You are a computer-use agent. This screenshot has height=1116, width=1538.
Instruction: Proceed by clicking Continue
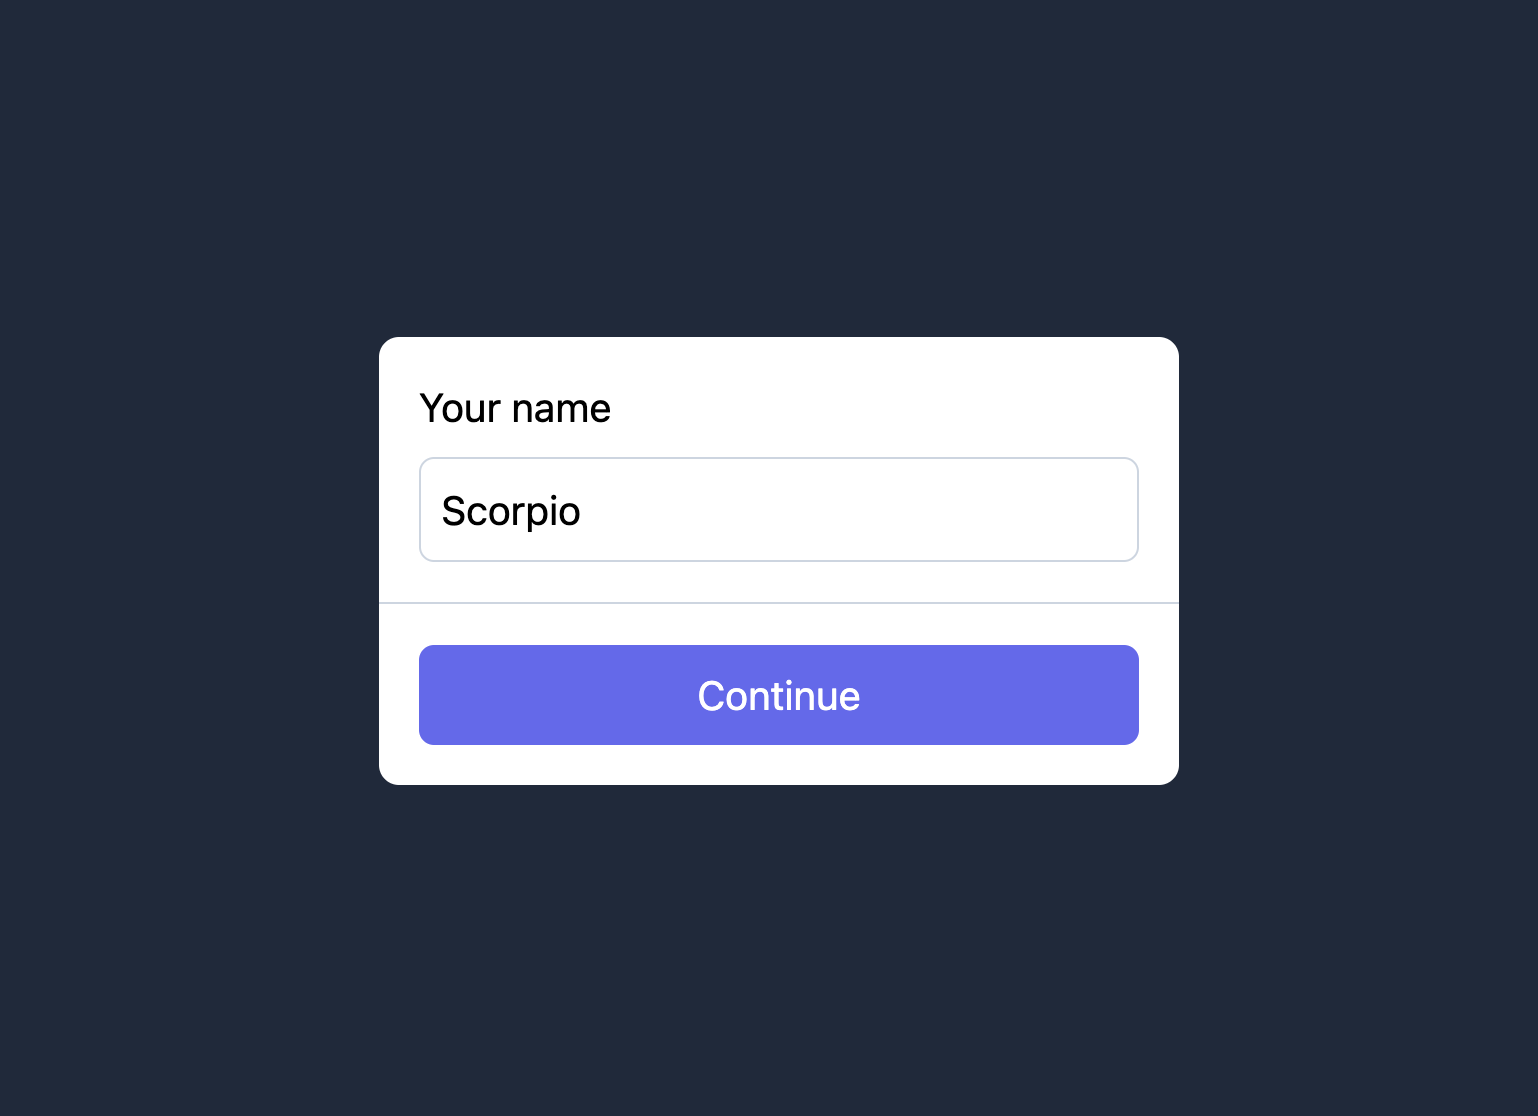[x=778, y=695]
